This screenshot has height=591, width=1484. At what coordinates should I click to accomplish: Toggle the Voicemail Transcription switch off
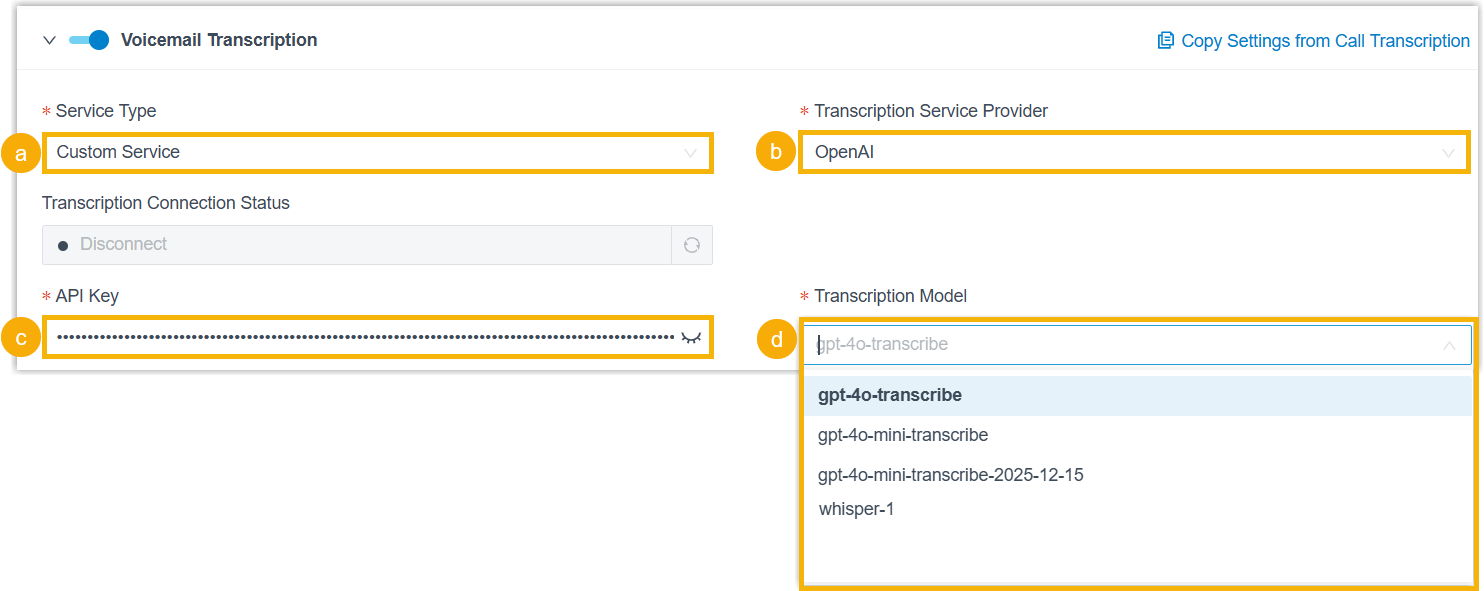coord(88,40)
